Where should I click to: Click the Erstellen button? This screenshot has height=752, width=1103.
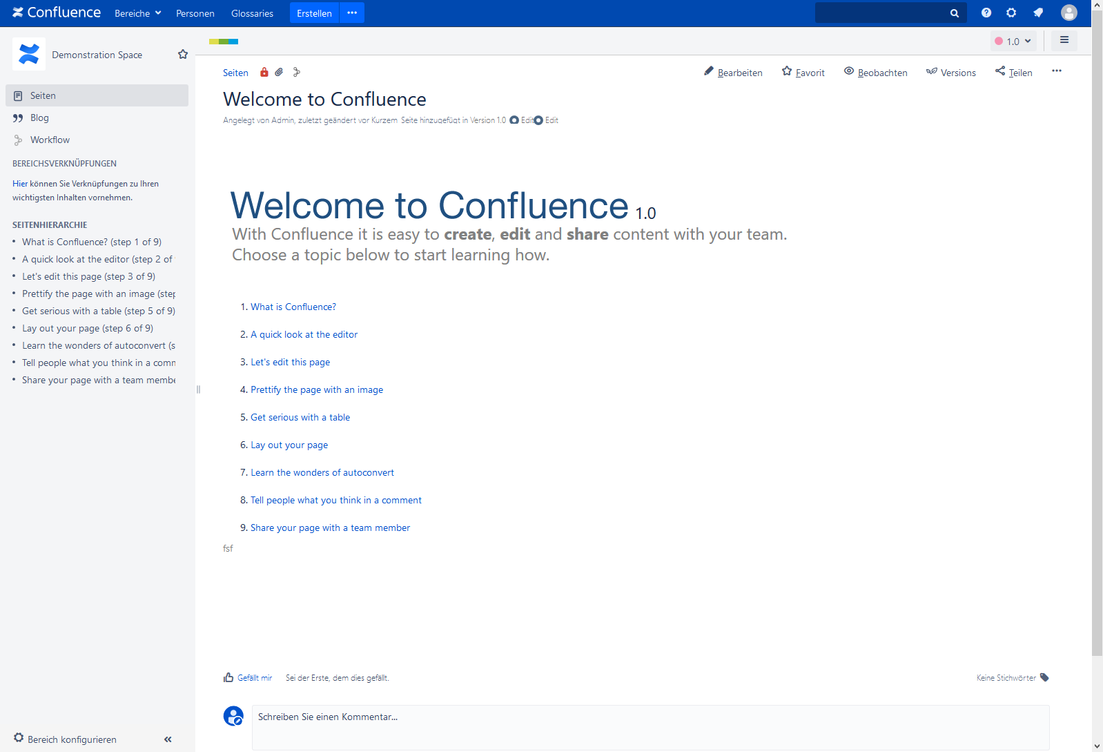point(314,13)
